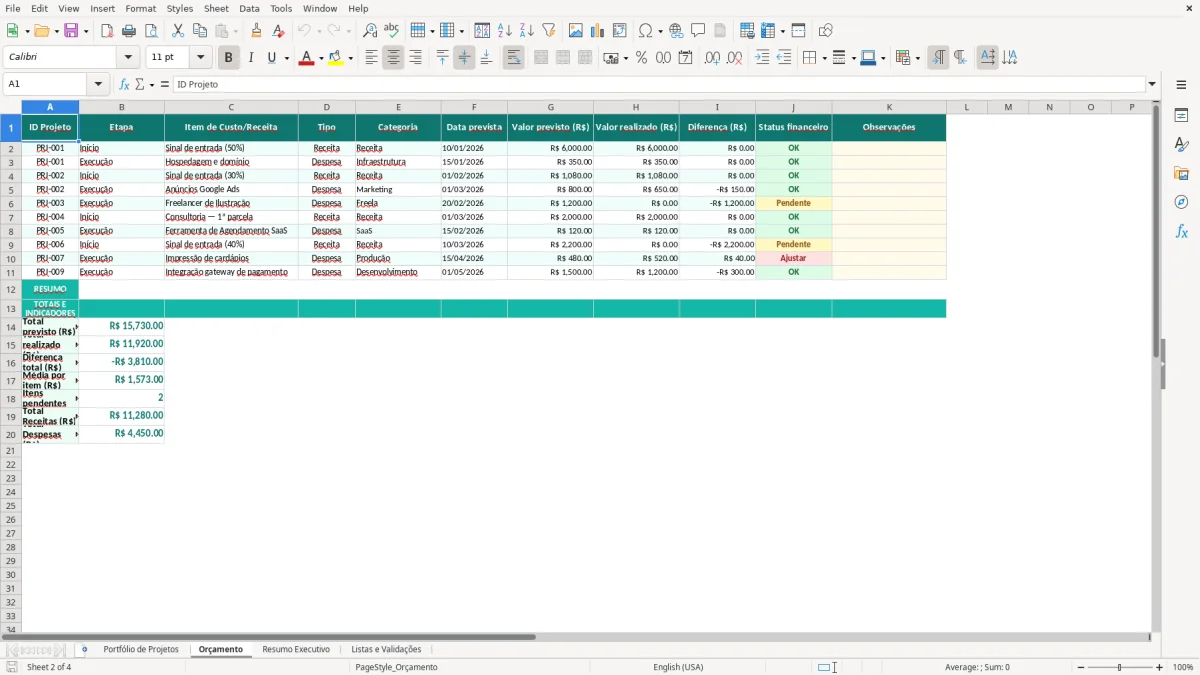Switch to Listas e Validações sheet tab
Screen dimensions: 1200x675
tap(386, 649)
